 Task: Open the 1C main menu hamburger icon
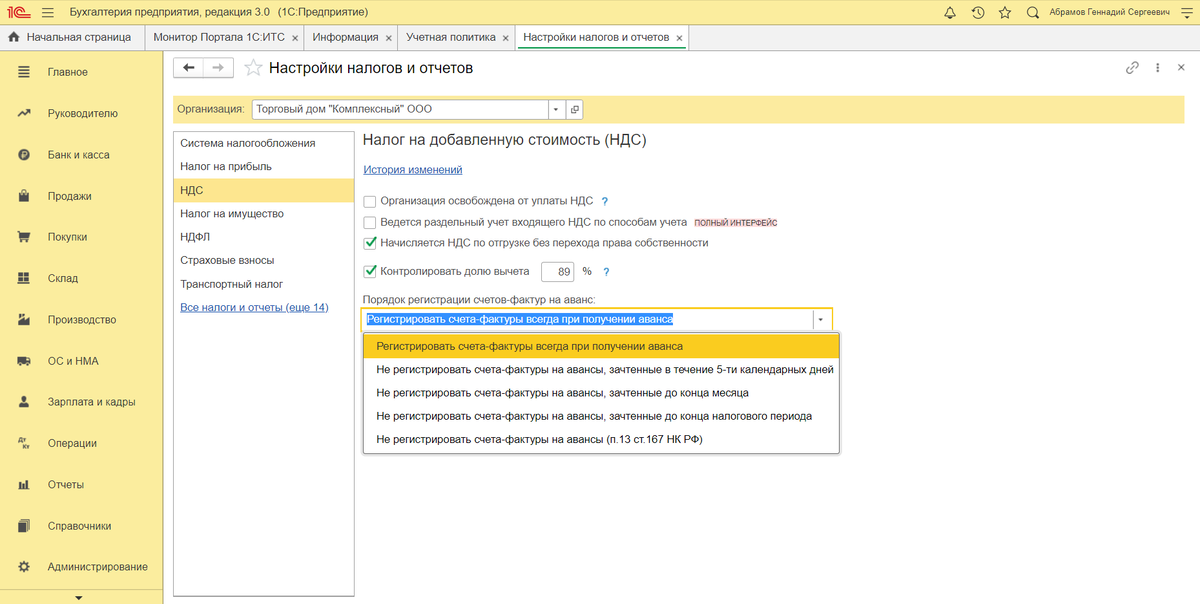tap(50, 12)
